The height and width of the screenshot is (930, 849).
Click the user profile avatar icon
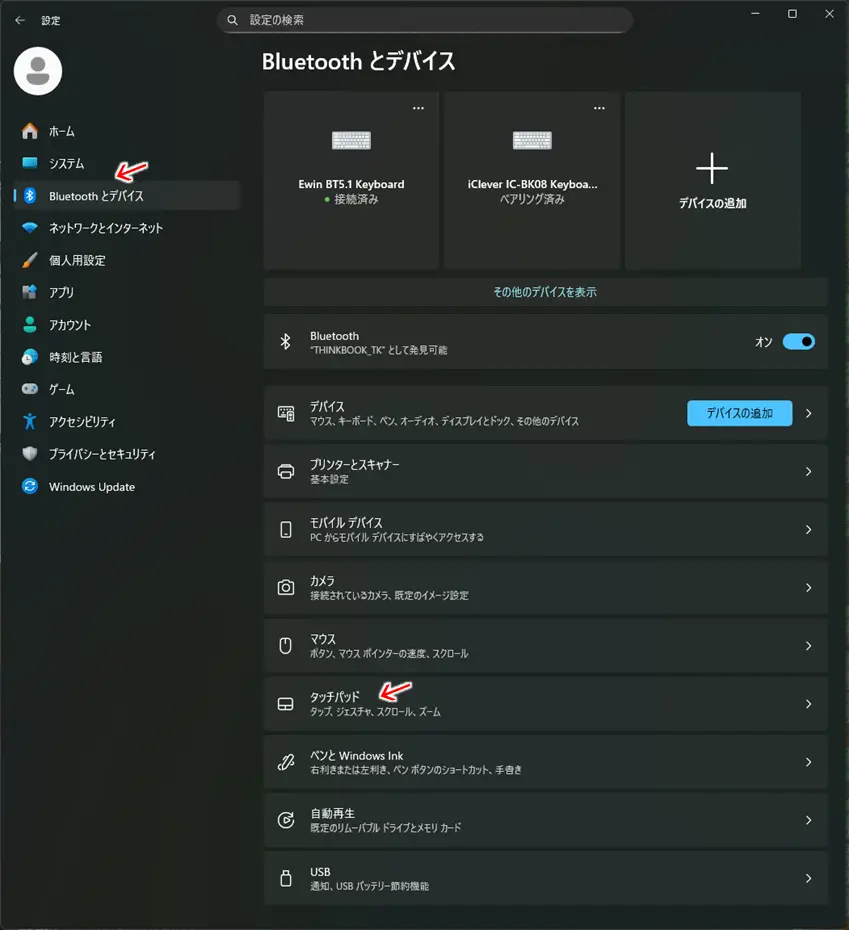point(38,71)
